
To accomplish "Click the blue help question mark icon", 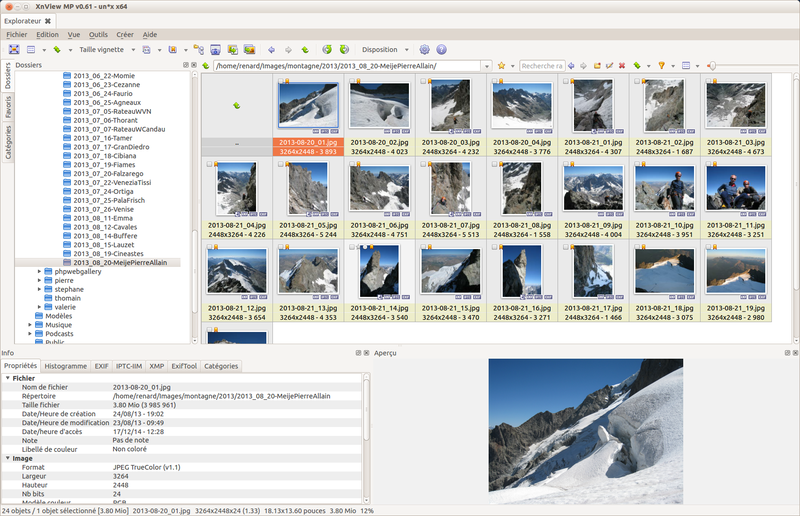I will [441, 49].
